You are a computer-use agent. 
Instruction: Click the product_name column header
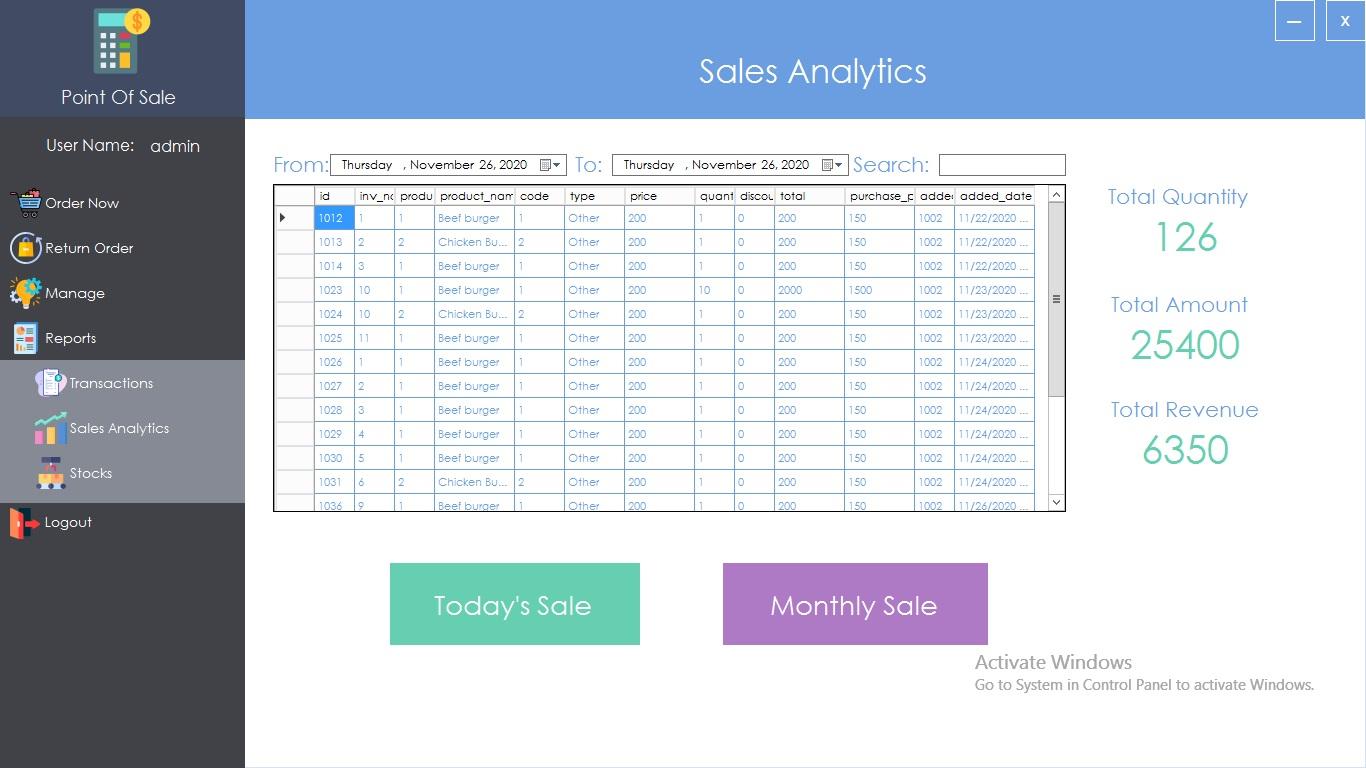[475, 196]
